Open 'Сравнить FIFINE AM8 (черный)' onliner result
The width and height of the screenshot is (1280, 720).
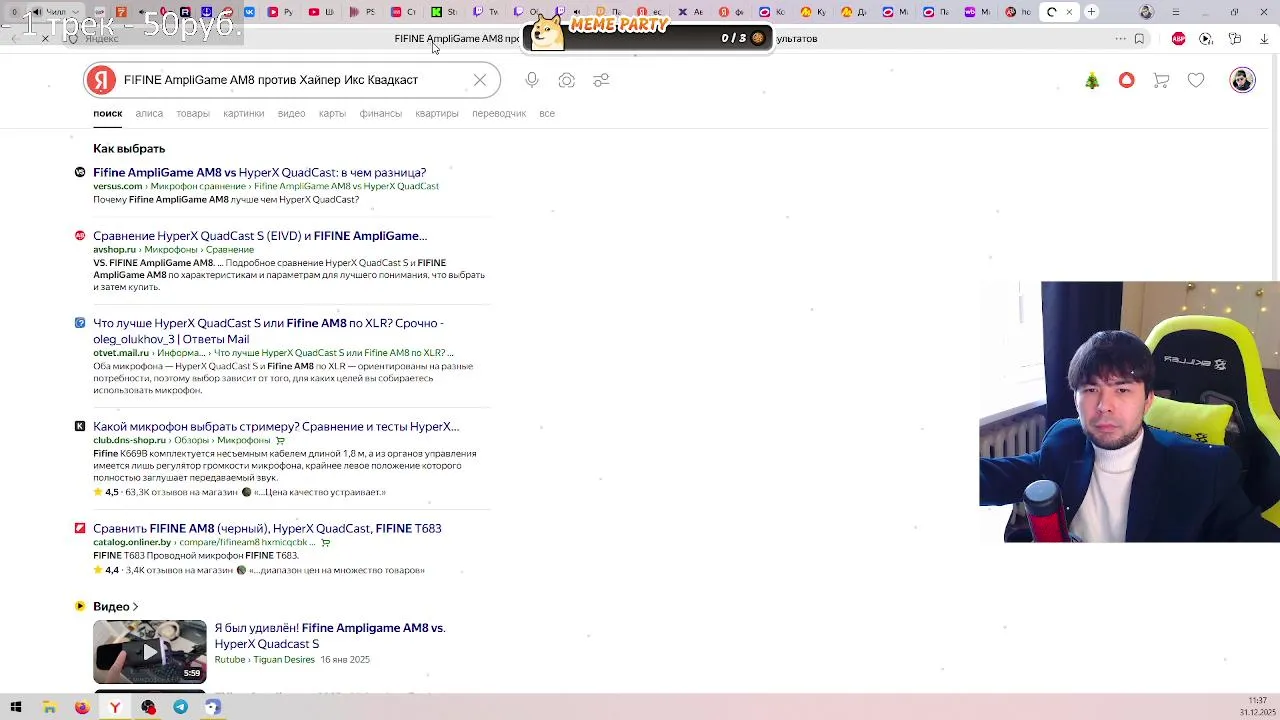[267, 528]
